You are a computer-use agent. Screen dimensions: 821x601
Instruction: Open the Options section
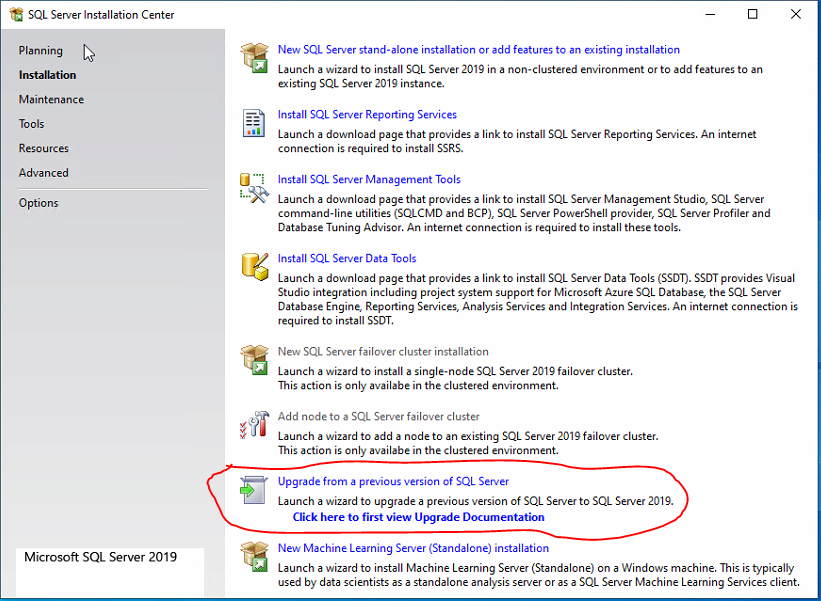[x=38, y=202]
